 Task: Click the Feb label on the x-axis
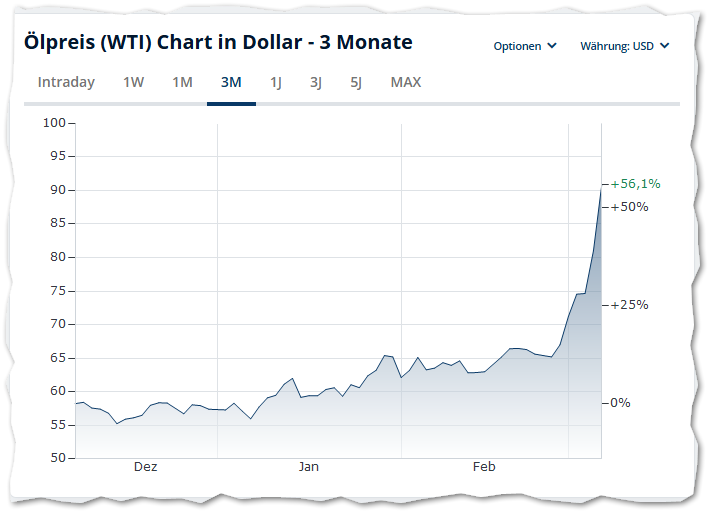[484, 467]
